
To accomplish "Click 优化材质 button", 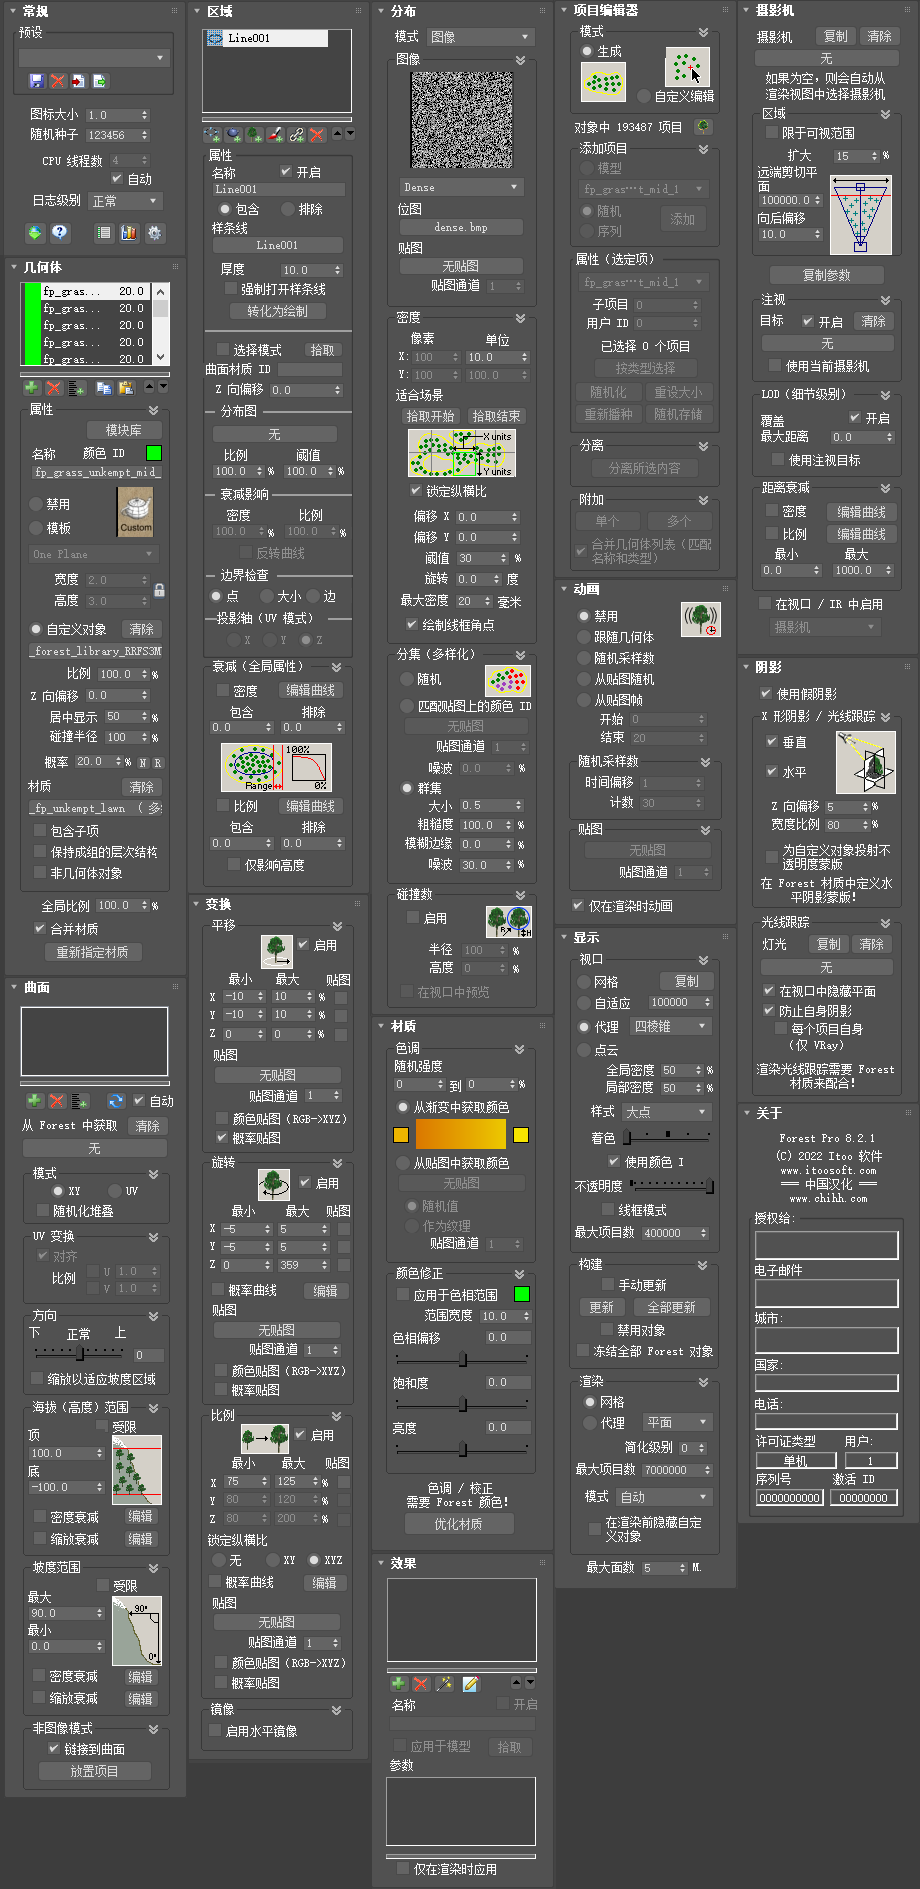I will tap(459, 1524).
